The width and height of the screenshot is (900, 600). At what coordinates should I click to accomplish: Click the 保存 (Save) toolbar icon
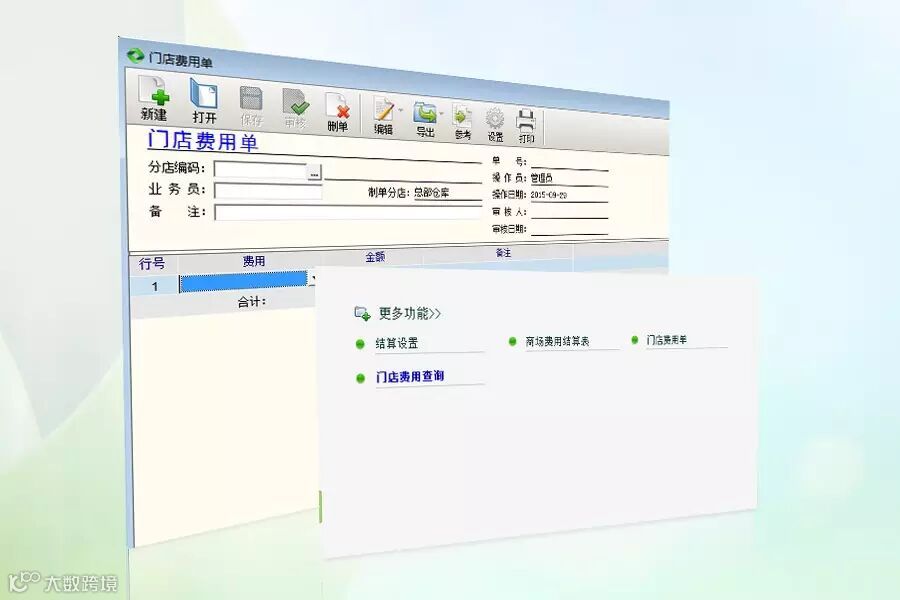[251, 106]
